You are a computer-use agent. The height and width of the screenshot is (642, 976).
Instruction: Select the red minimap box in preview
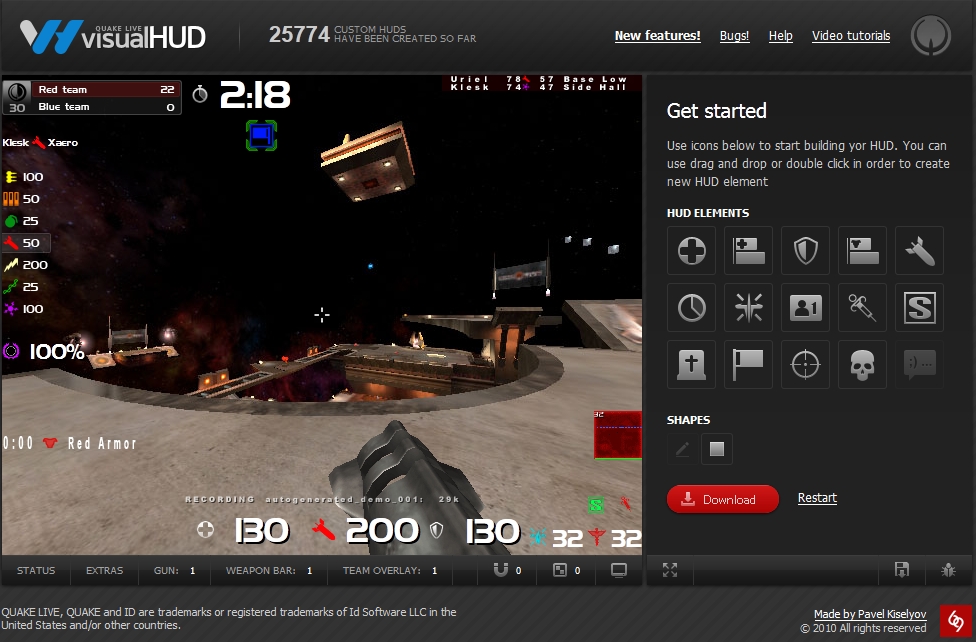coord(617,435)
